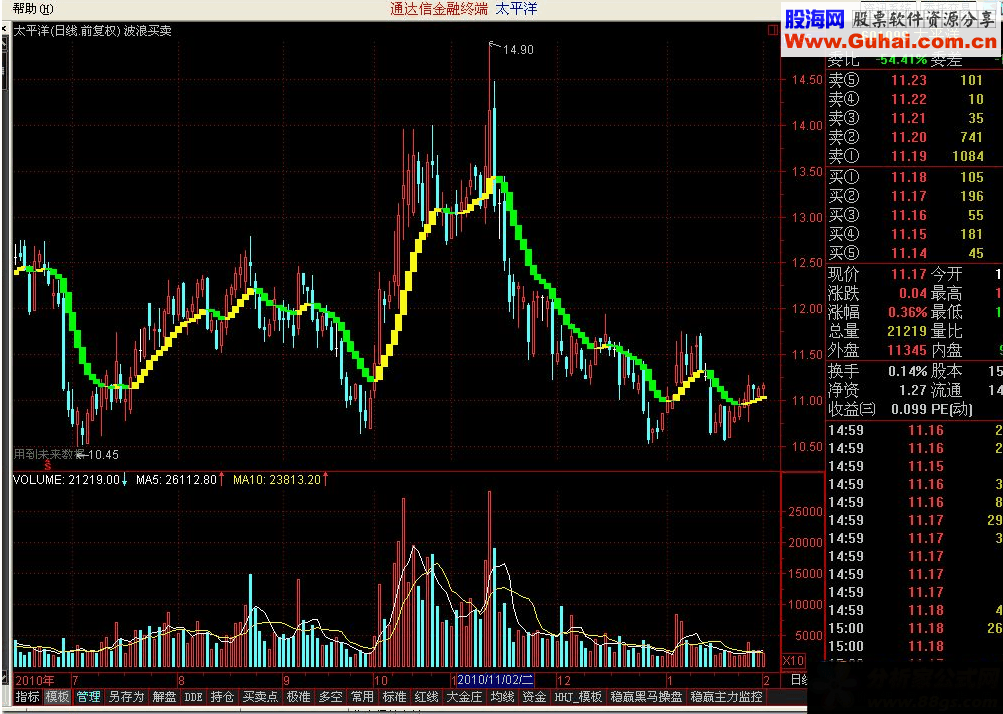1003x714 pixels.
Task: Select the 资金 template tab
Action: 534,697
